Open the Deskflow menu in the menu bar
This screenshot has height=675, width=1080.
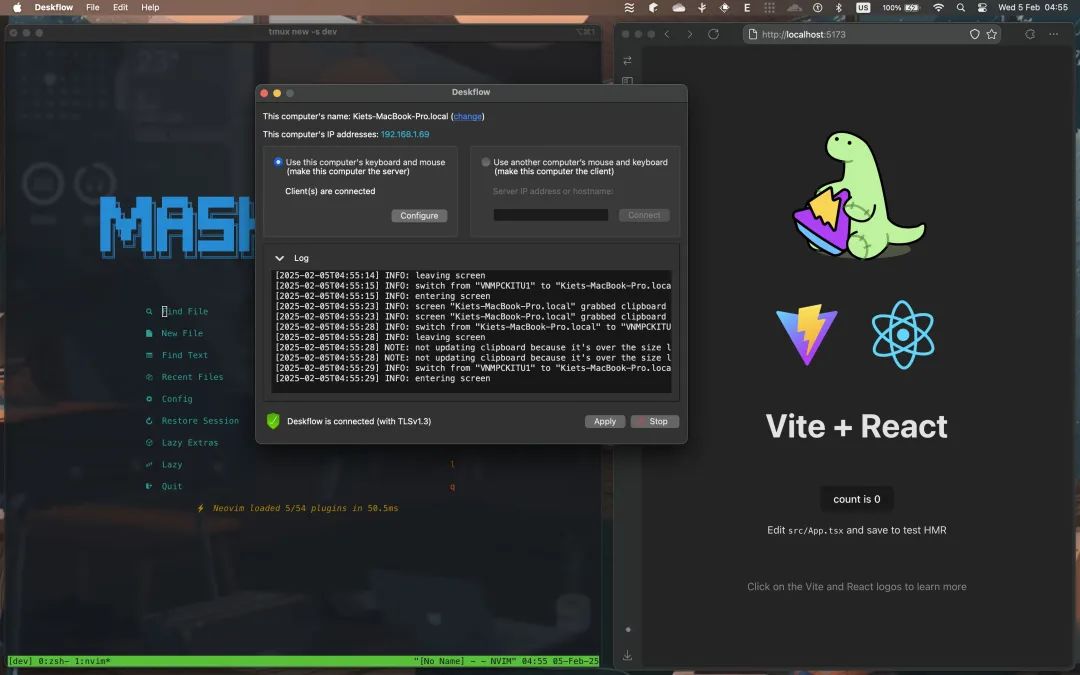53,7
